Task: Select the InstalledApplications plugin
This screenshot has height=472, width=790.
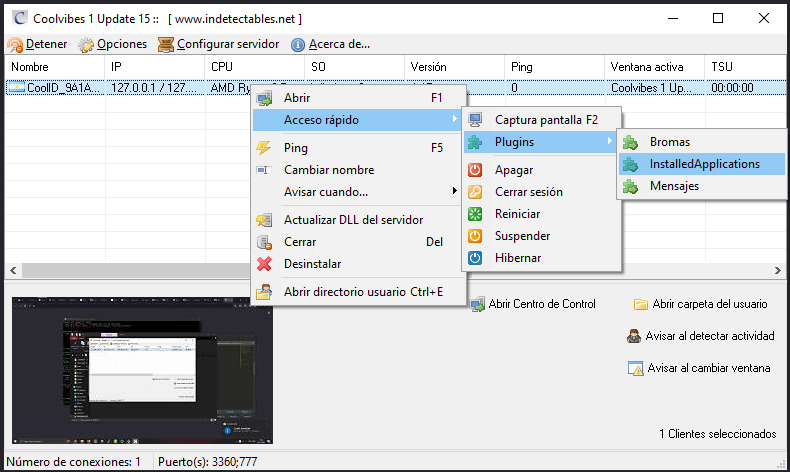Action: point(704,164)
